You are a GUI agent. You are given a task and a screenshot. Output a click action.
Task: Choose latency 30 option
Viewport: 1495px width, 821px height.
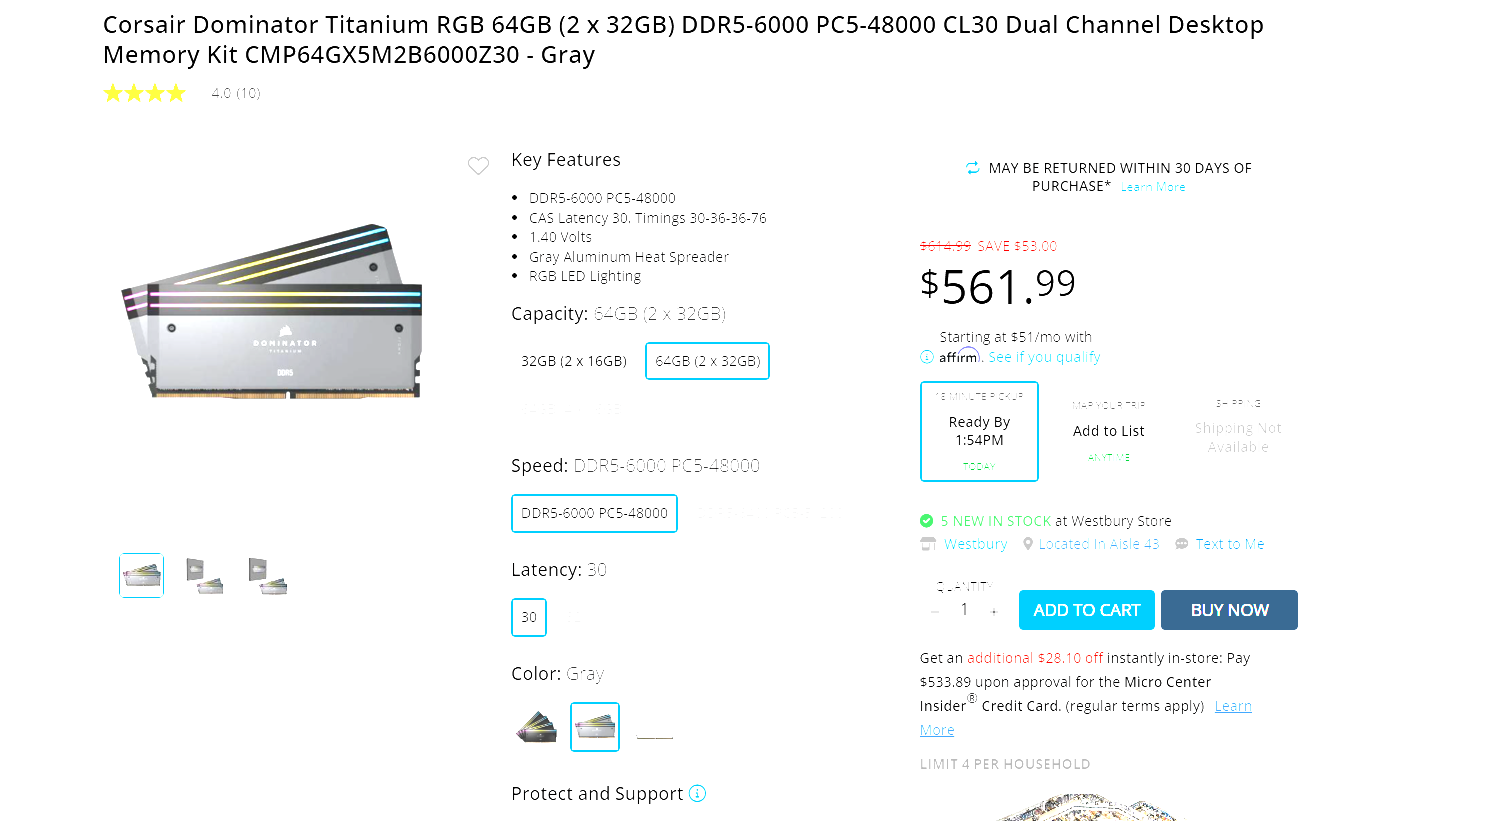529,617
